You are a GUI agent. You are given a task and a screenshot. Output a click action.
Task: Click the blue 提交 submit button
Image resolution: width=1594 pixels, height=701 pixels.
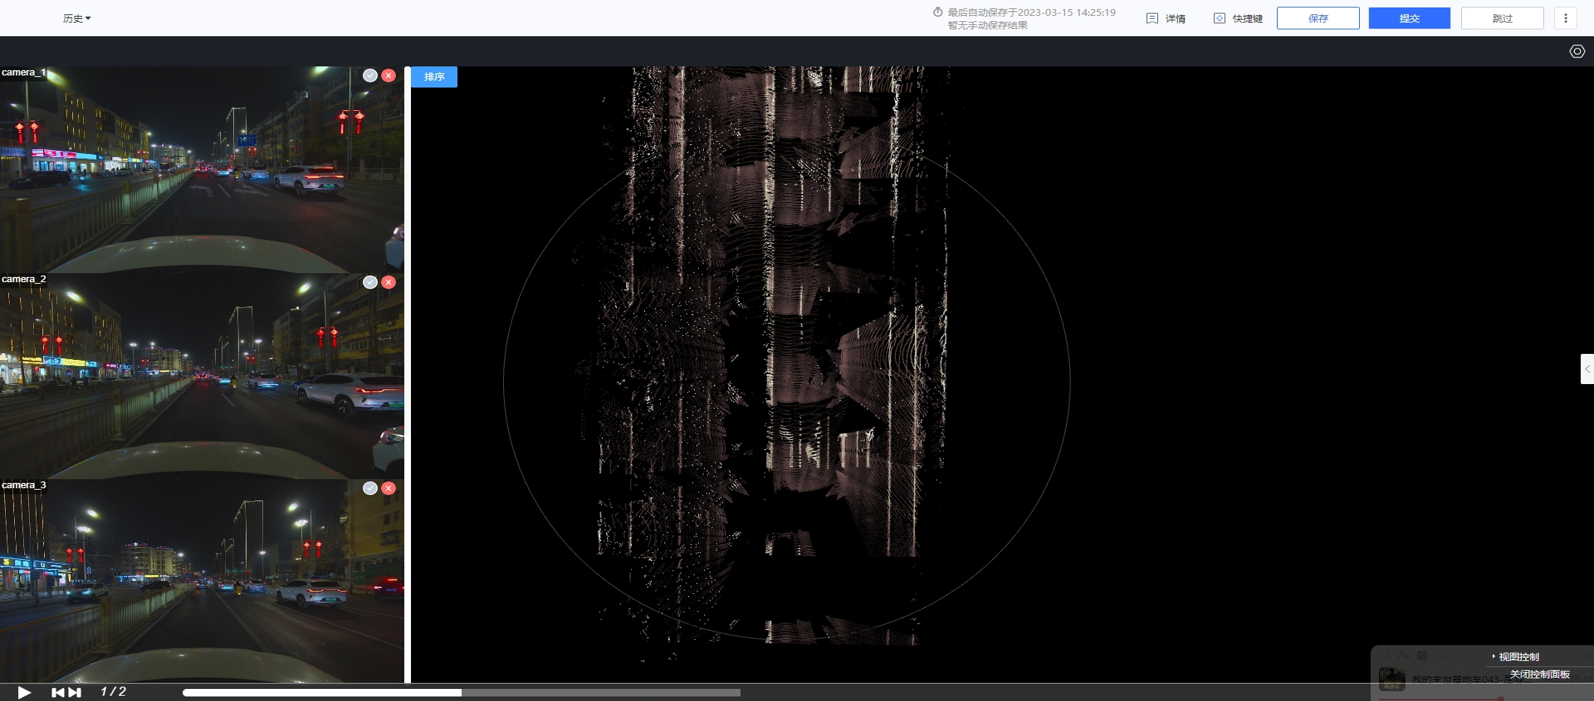(1408, 18)
